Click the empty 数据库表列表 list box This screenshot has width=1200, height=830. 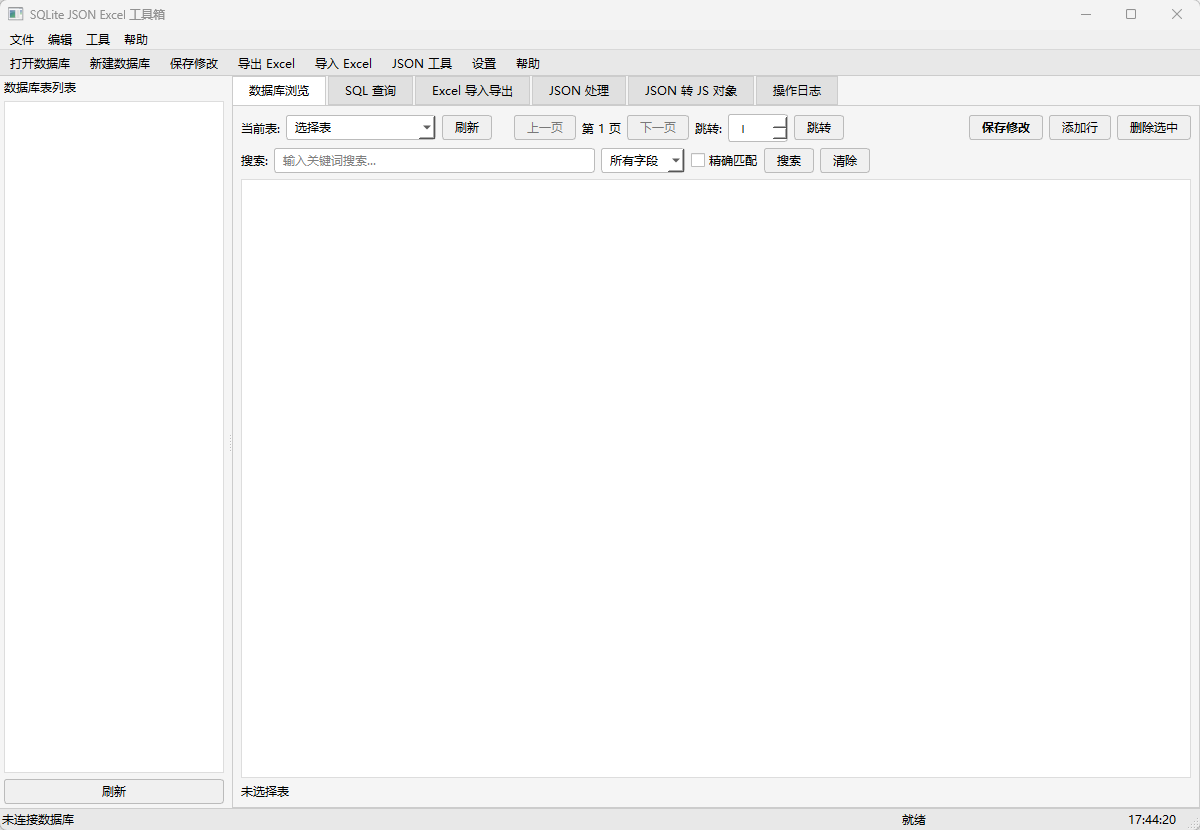[x=114, y=437]
